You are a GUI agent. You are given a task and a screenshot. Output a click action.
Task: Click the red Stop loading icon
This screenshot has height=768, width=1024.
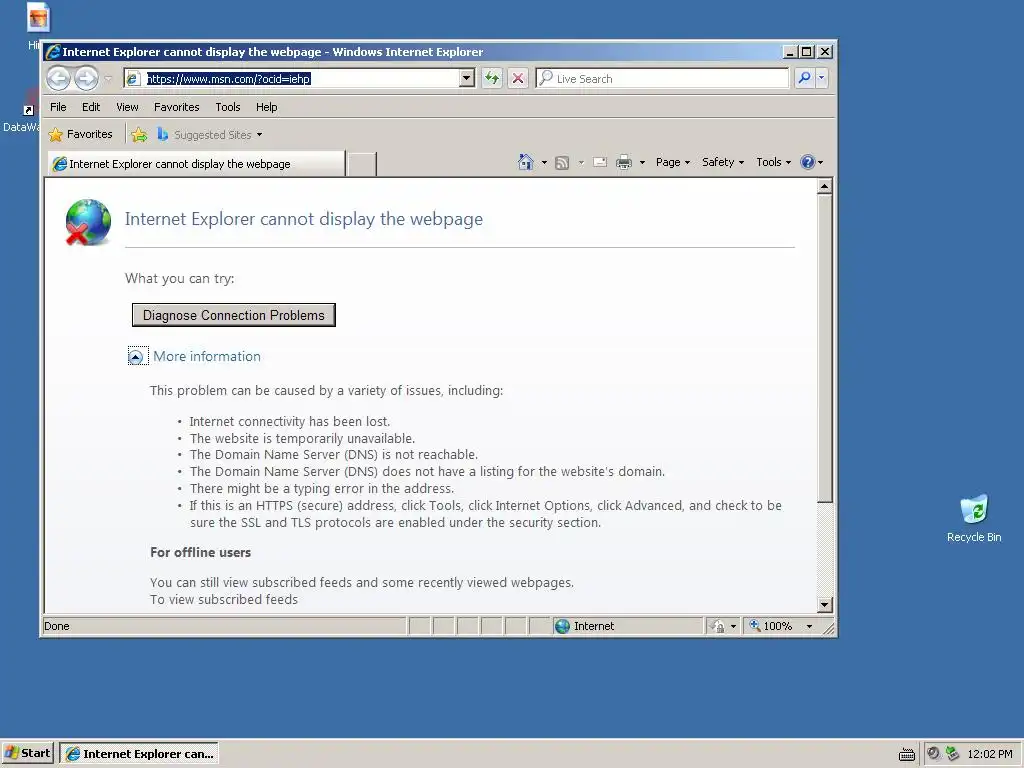click(x=518, y=79)
